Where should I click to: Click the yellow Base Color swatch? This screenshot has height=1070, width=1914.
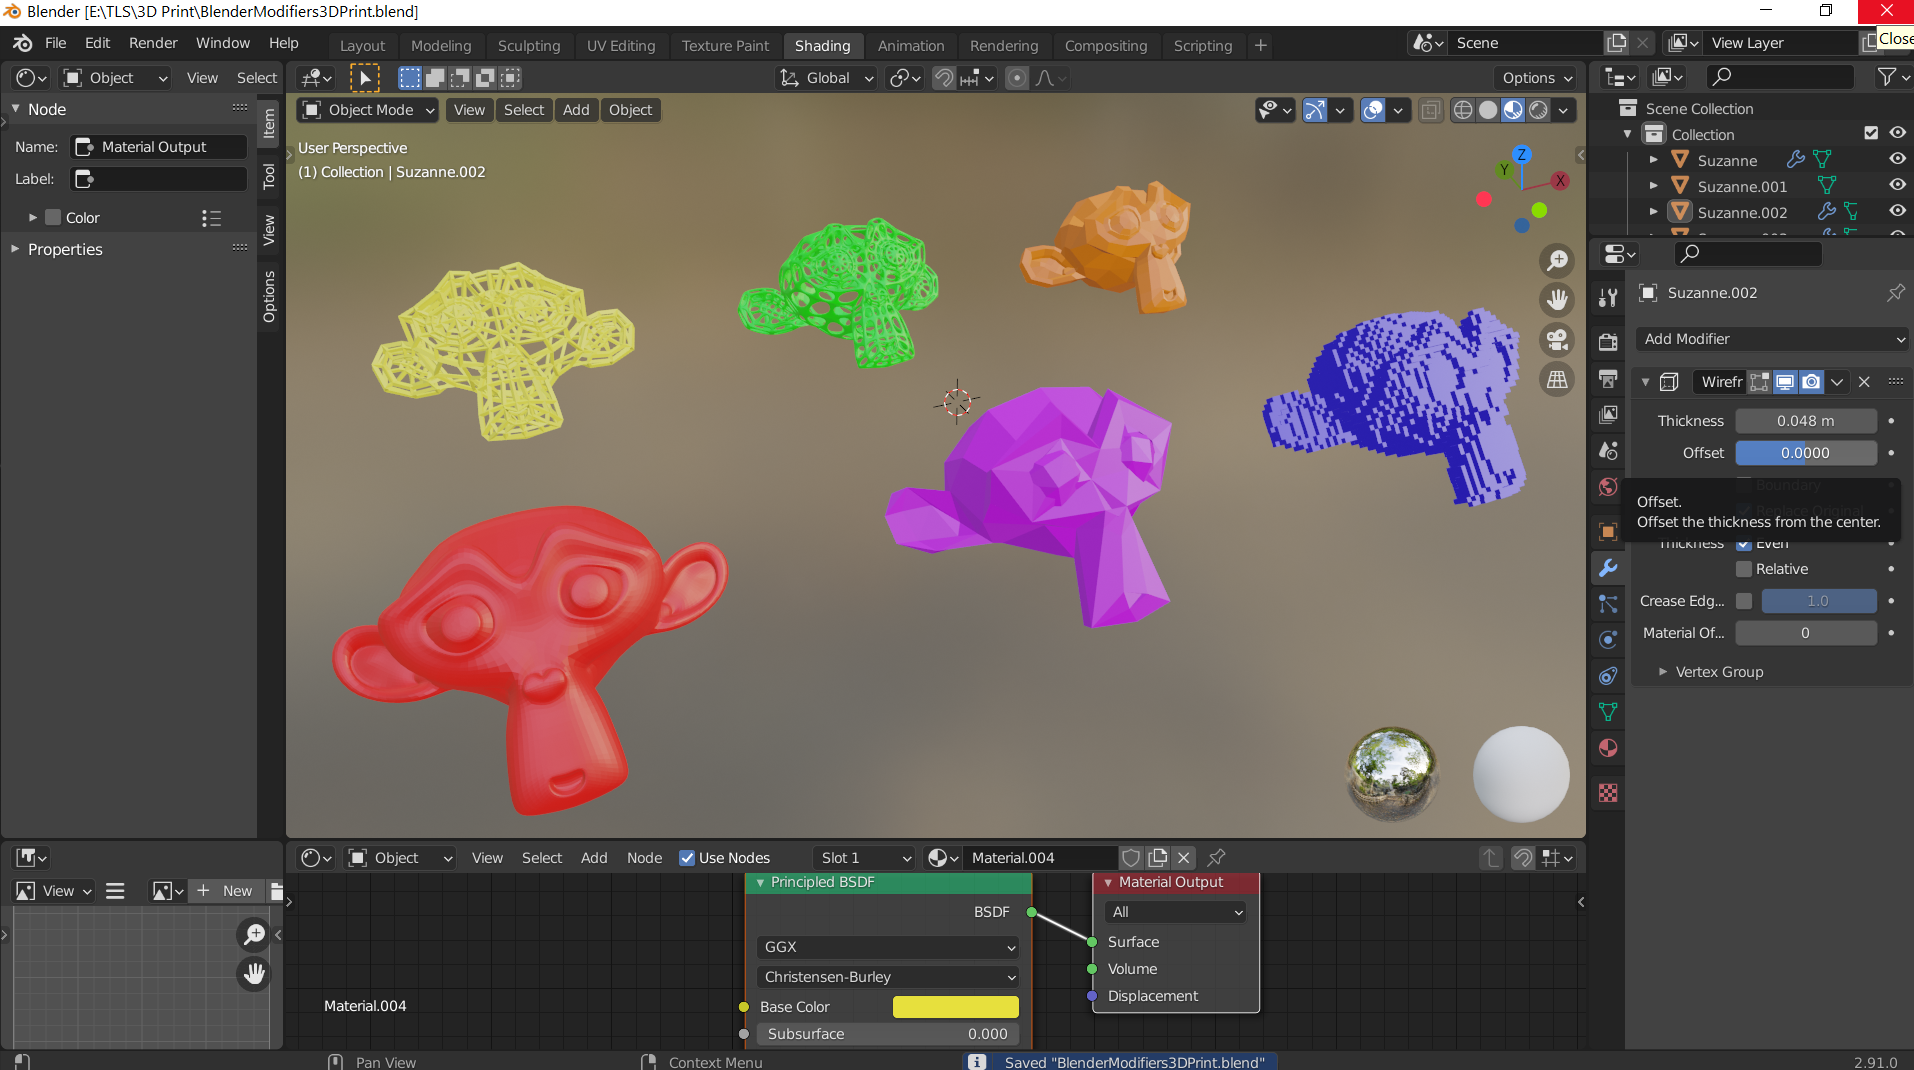tap(955, 1007)
